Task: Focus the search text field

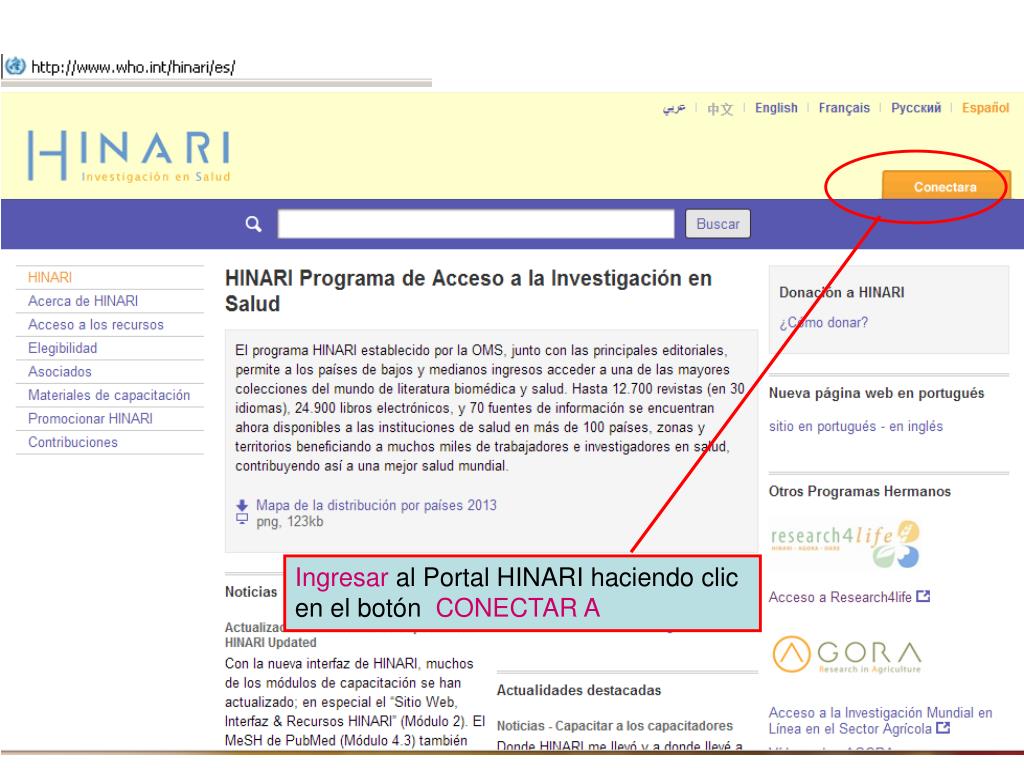Action: tap(476, 224)
